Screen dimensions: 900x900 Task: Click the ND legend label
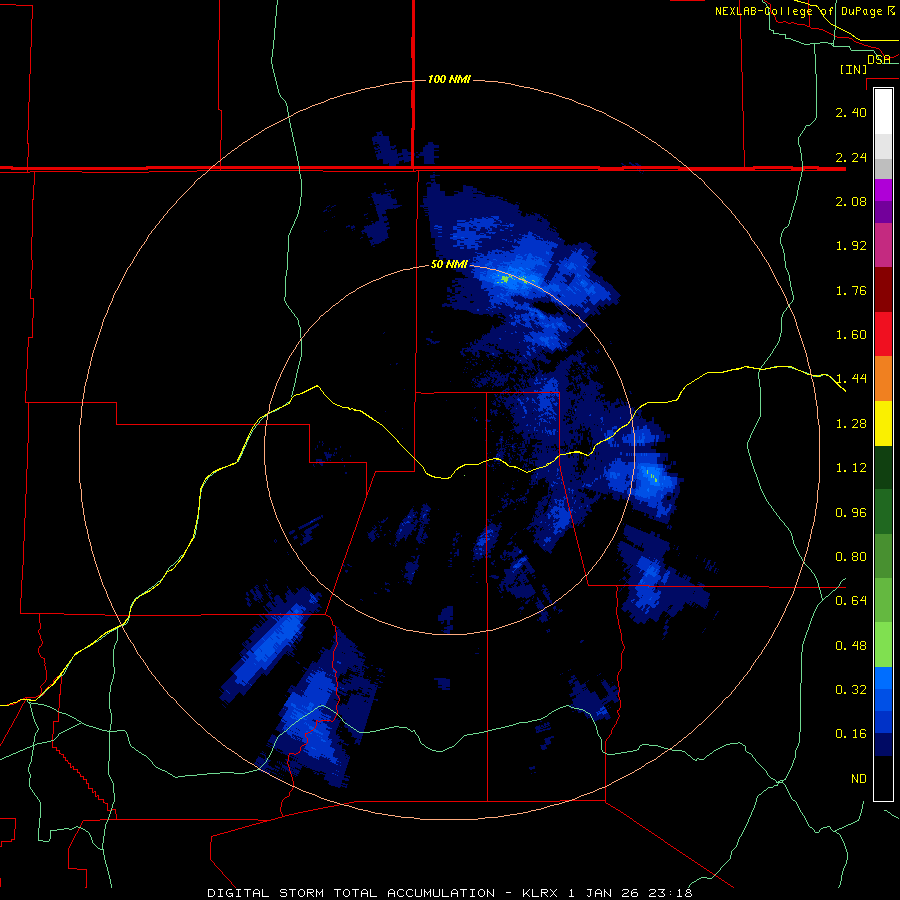[x=859, y=779]
